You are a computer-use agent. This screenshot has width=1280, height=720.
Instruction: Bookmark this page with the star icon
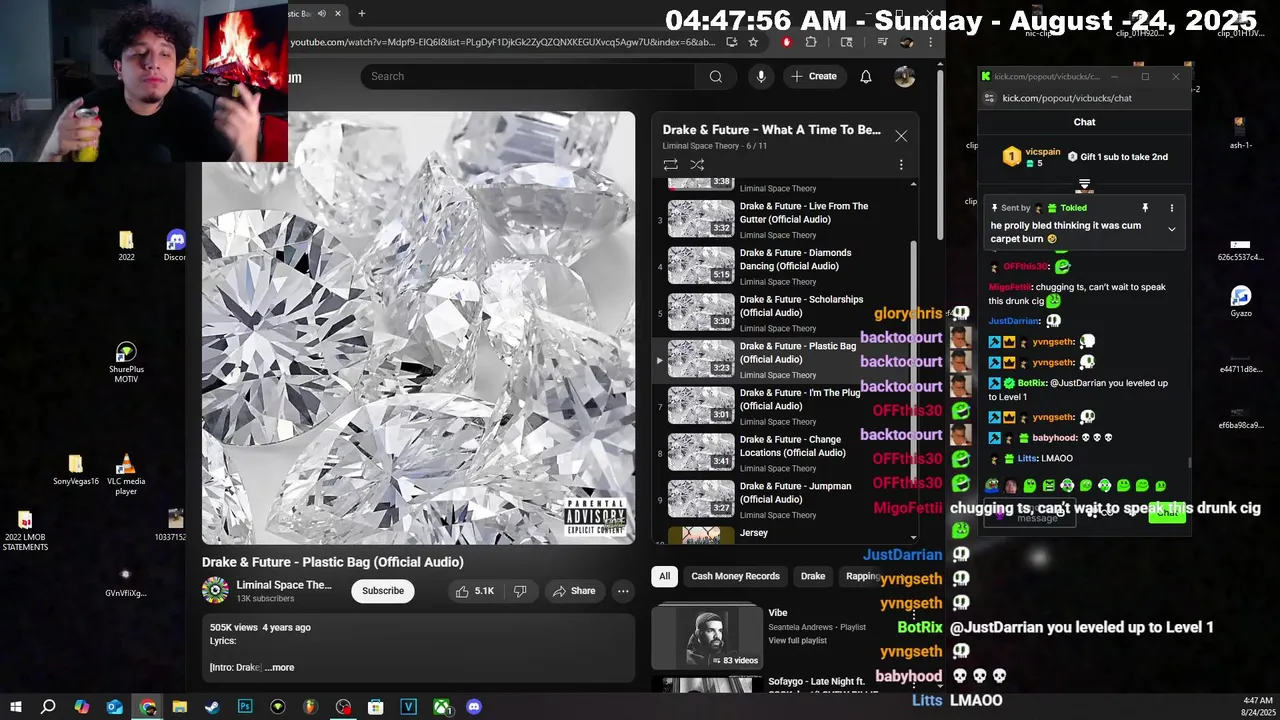click(x=753, y=42)
